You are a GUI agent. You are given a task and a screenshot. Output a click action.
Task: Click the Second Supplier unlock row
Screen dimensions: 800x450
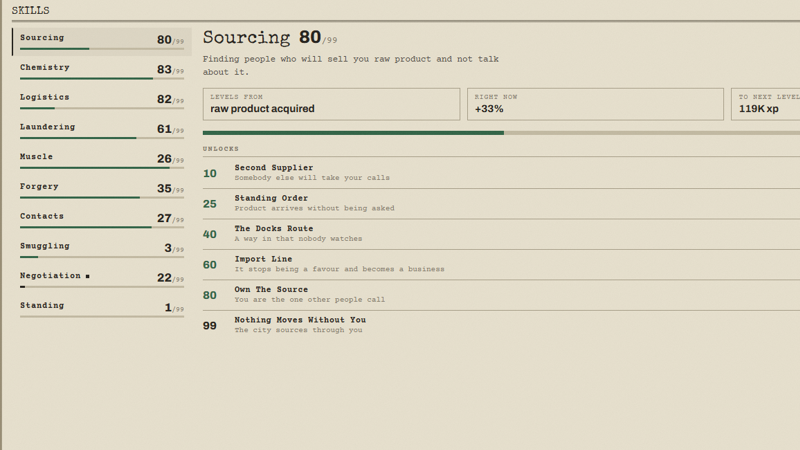[501, 172]
